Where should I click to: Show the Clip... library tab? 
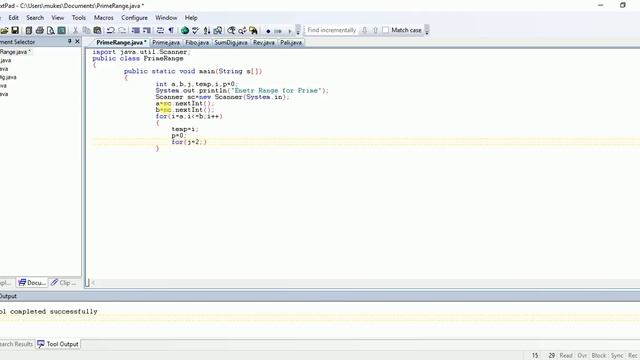[x=64, y=282]
